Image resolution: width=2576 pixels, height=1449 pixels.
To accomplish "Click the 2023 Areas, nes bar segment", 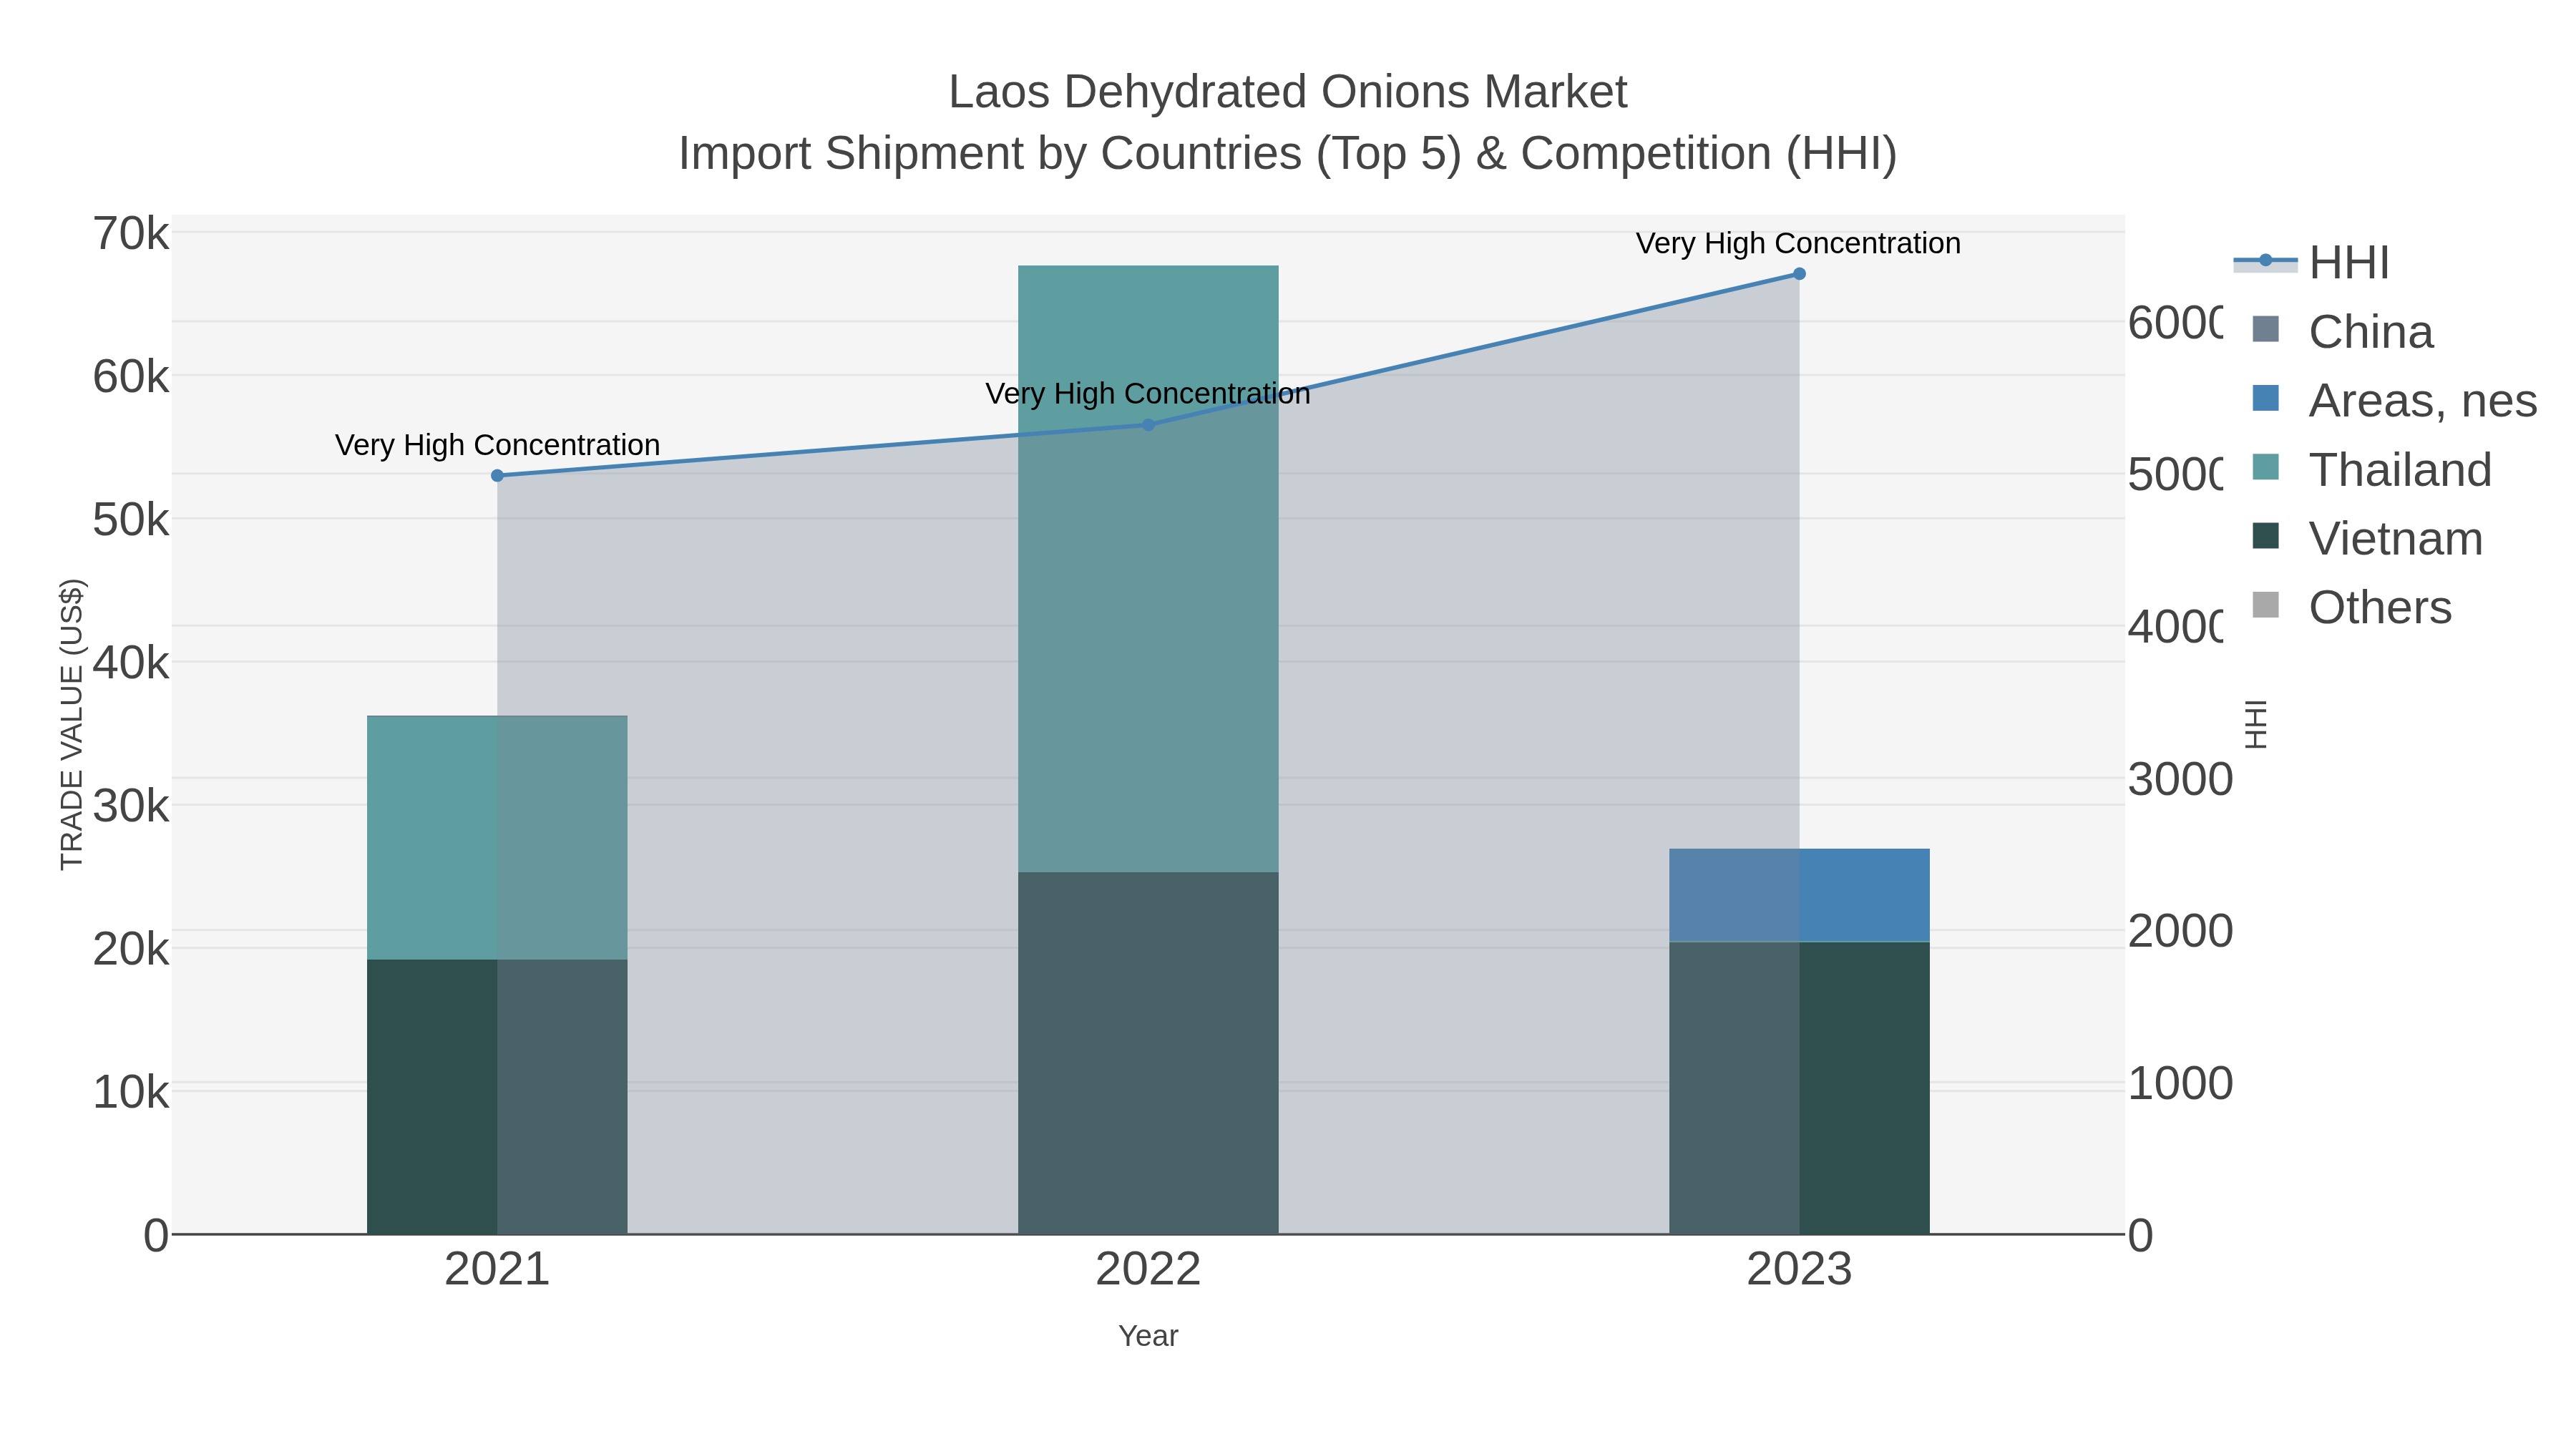I will tap(1799, 896).
